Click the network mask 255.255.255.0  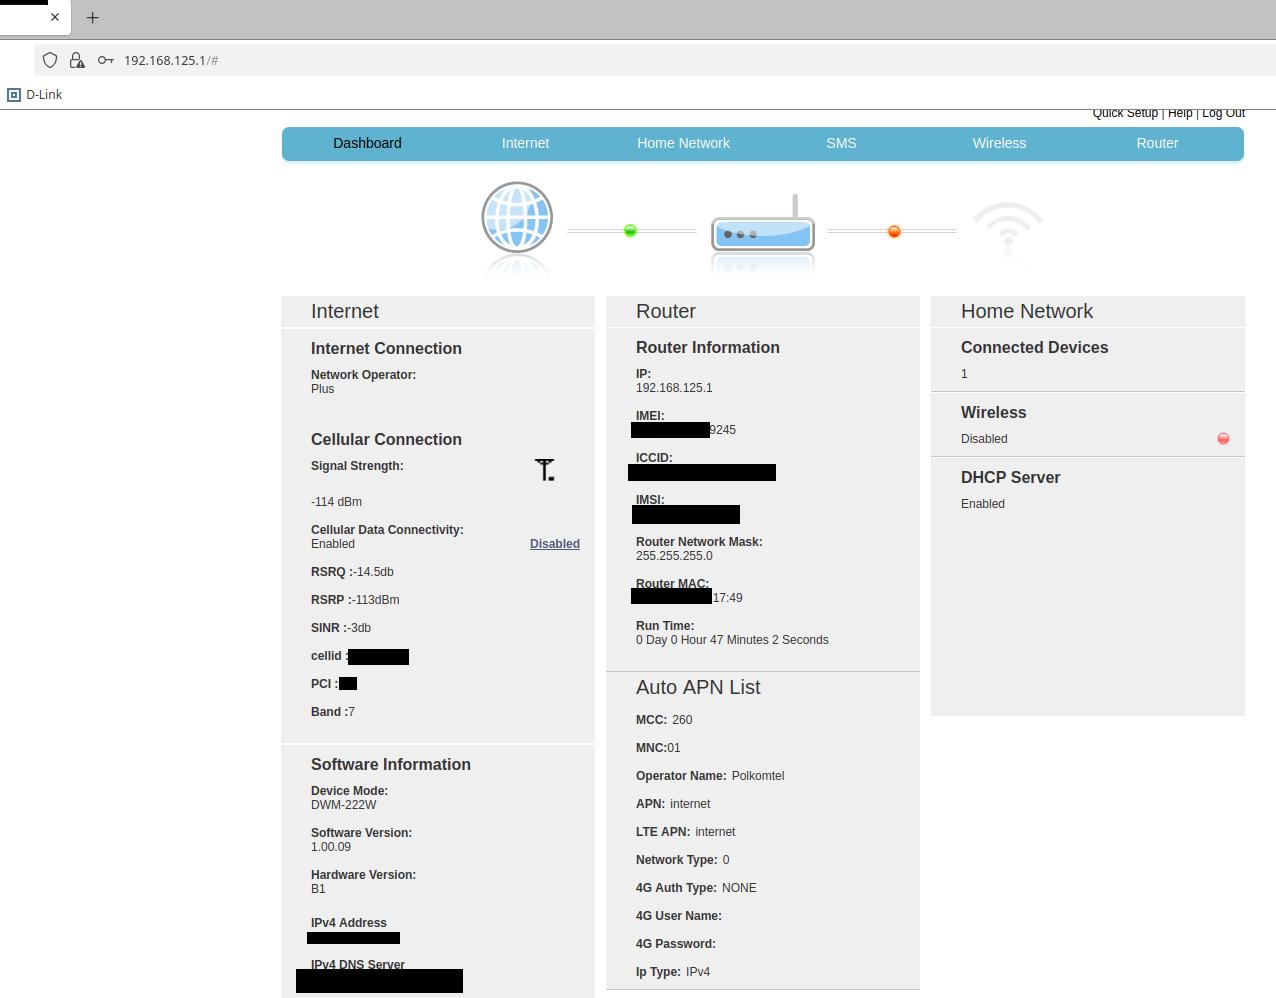[x=674, y=556]
